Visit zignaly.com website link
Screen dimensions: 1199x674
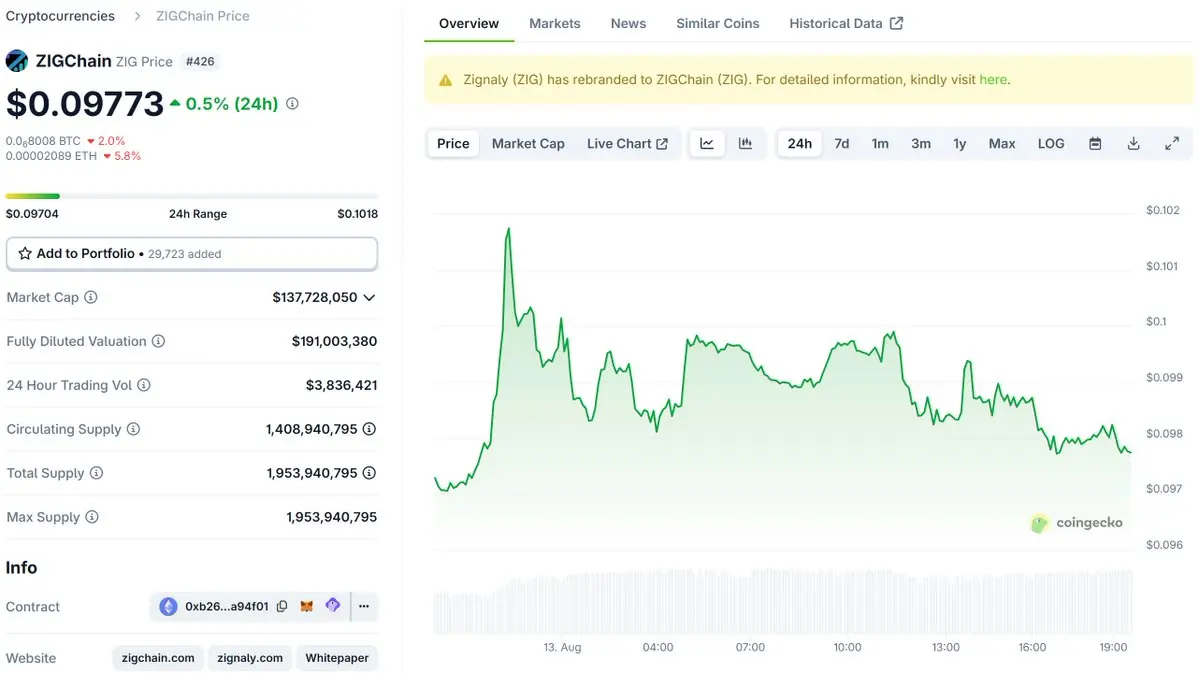(x=250, y=658)
